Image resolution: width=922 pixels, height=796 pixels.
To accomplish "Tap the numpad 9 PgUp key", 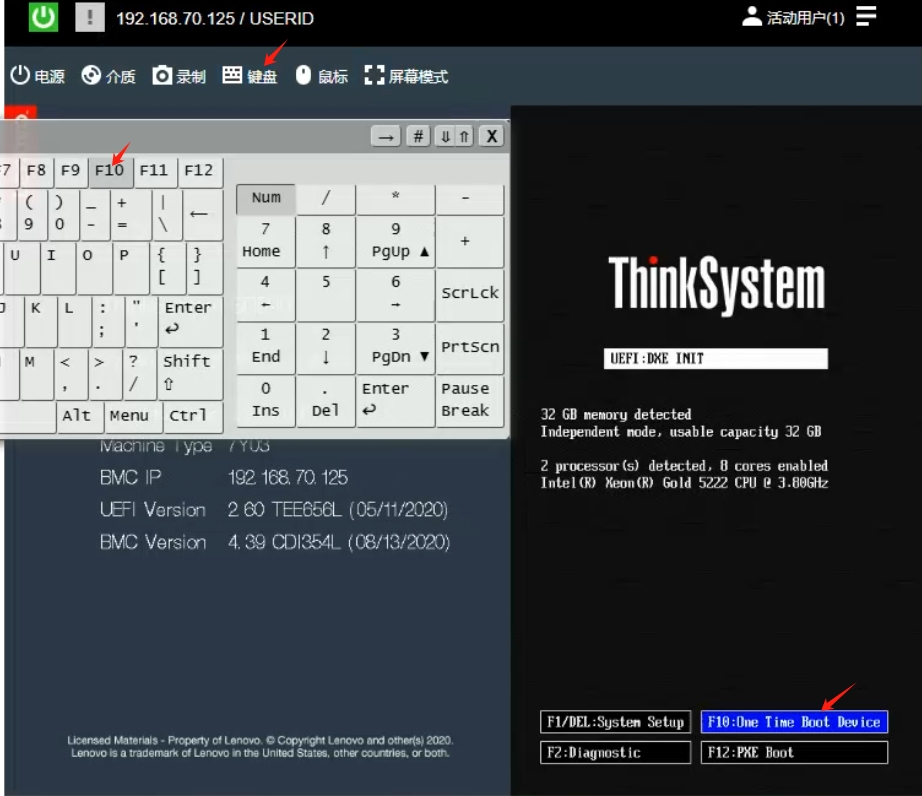I will pyautogui.click(x=396, y=242).
